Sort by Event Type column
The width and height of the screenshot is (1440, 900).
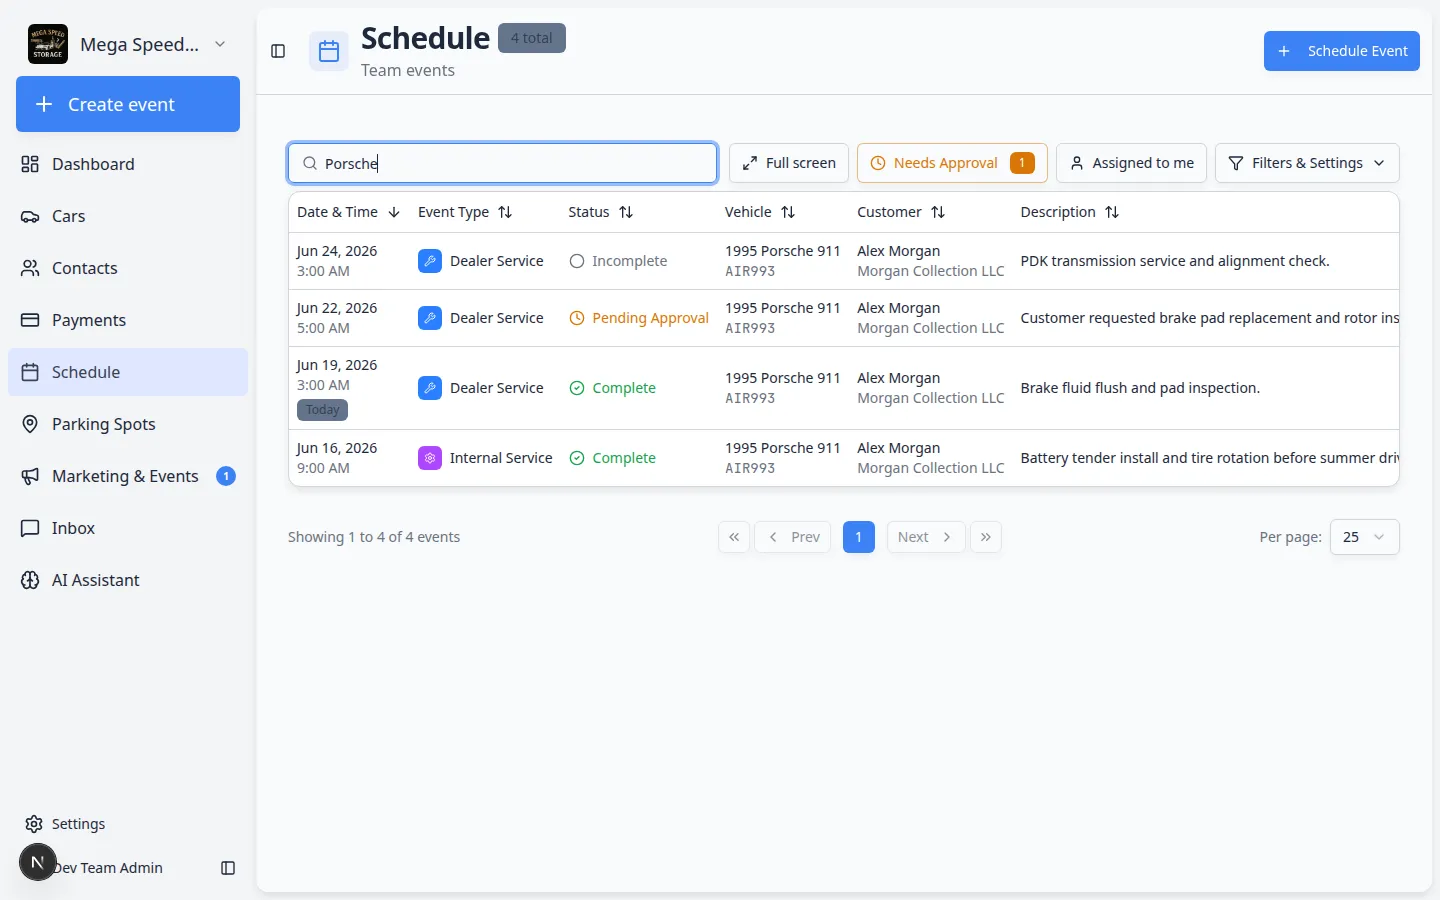pos(465,212)
